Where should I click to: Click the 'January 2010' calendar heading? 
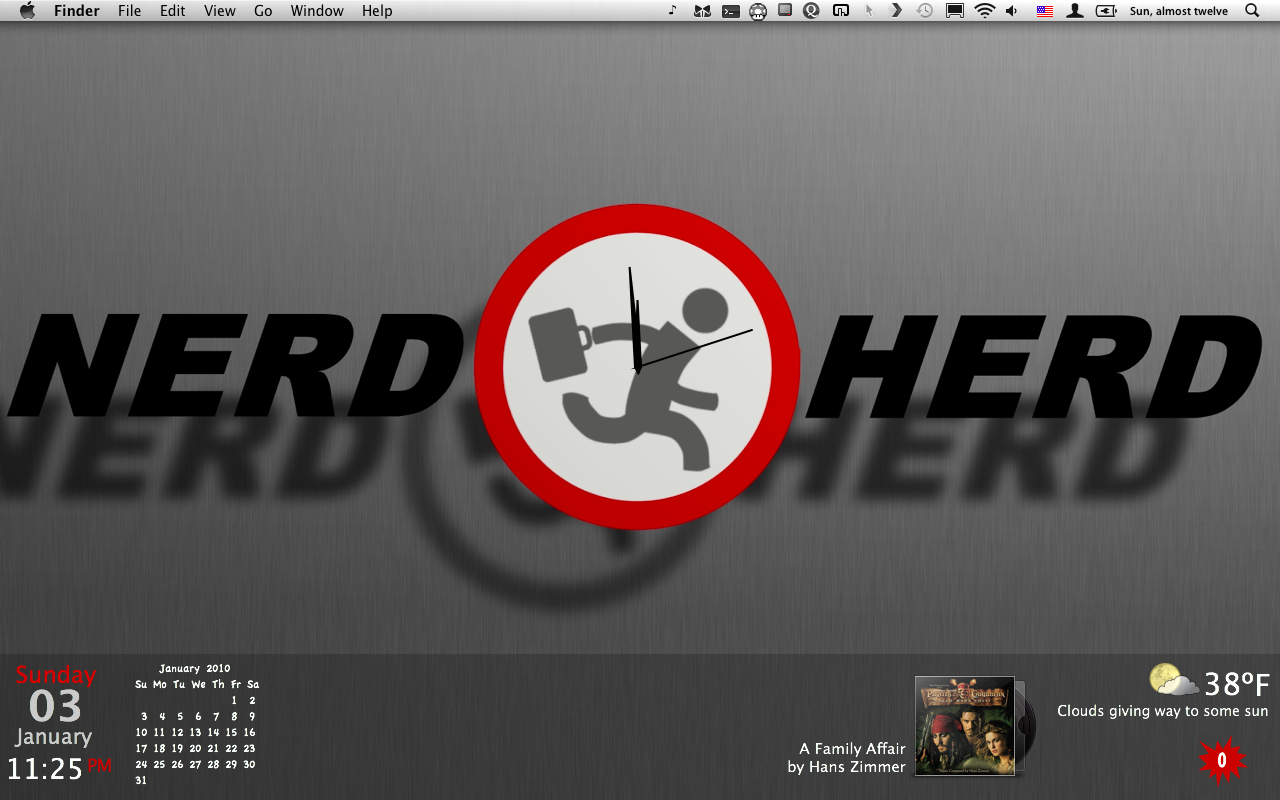(x=195, y=668)
